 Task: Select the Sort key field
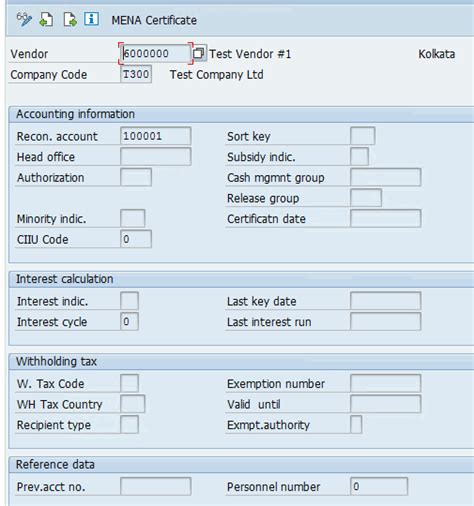tap(363, 136)
